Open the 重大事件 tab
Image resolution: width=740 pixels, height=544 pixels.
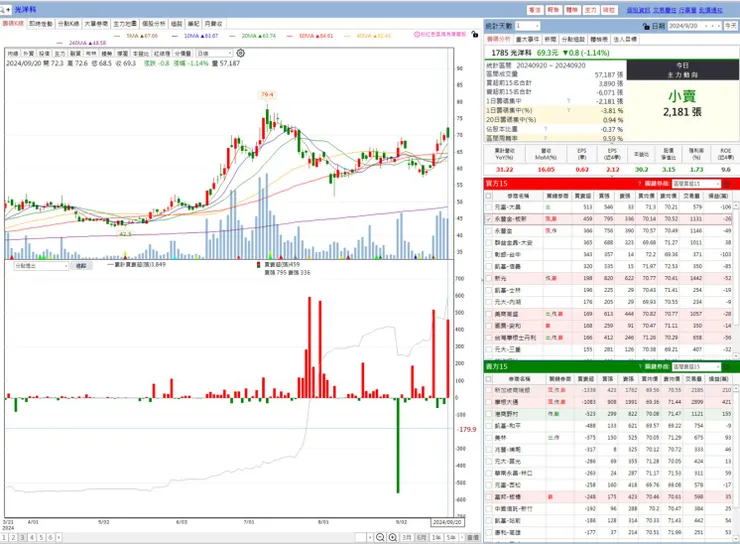(x=527, y=39)
